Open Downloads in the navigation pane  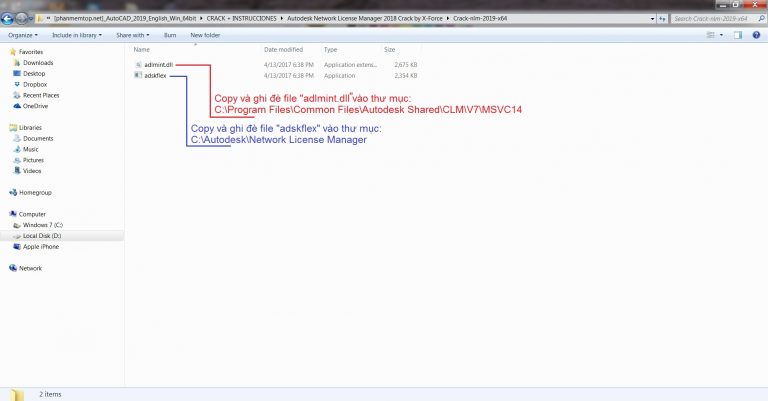coord(38,63)
